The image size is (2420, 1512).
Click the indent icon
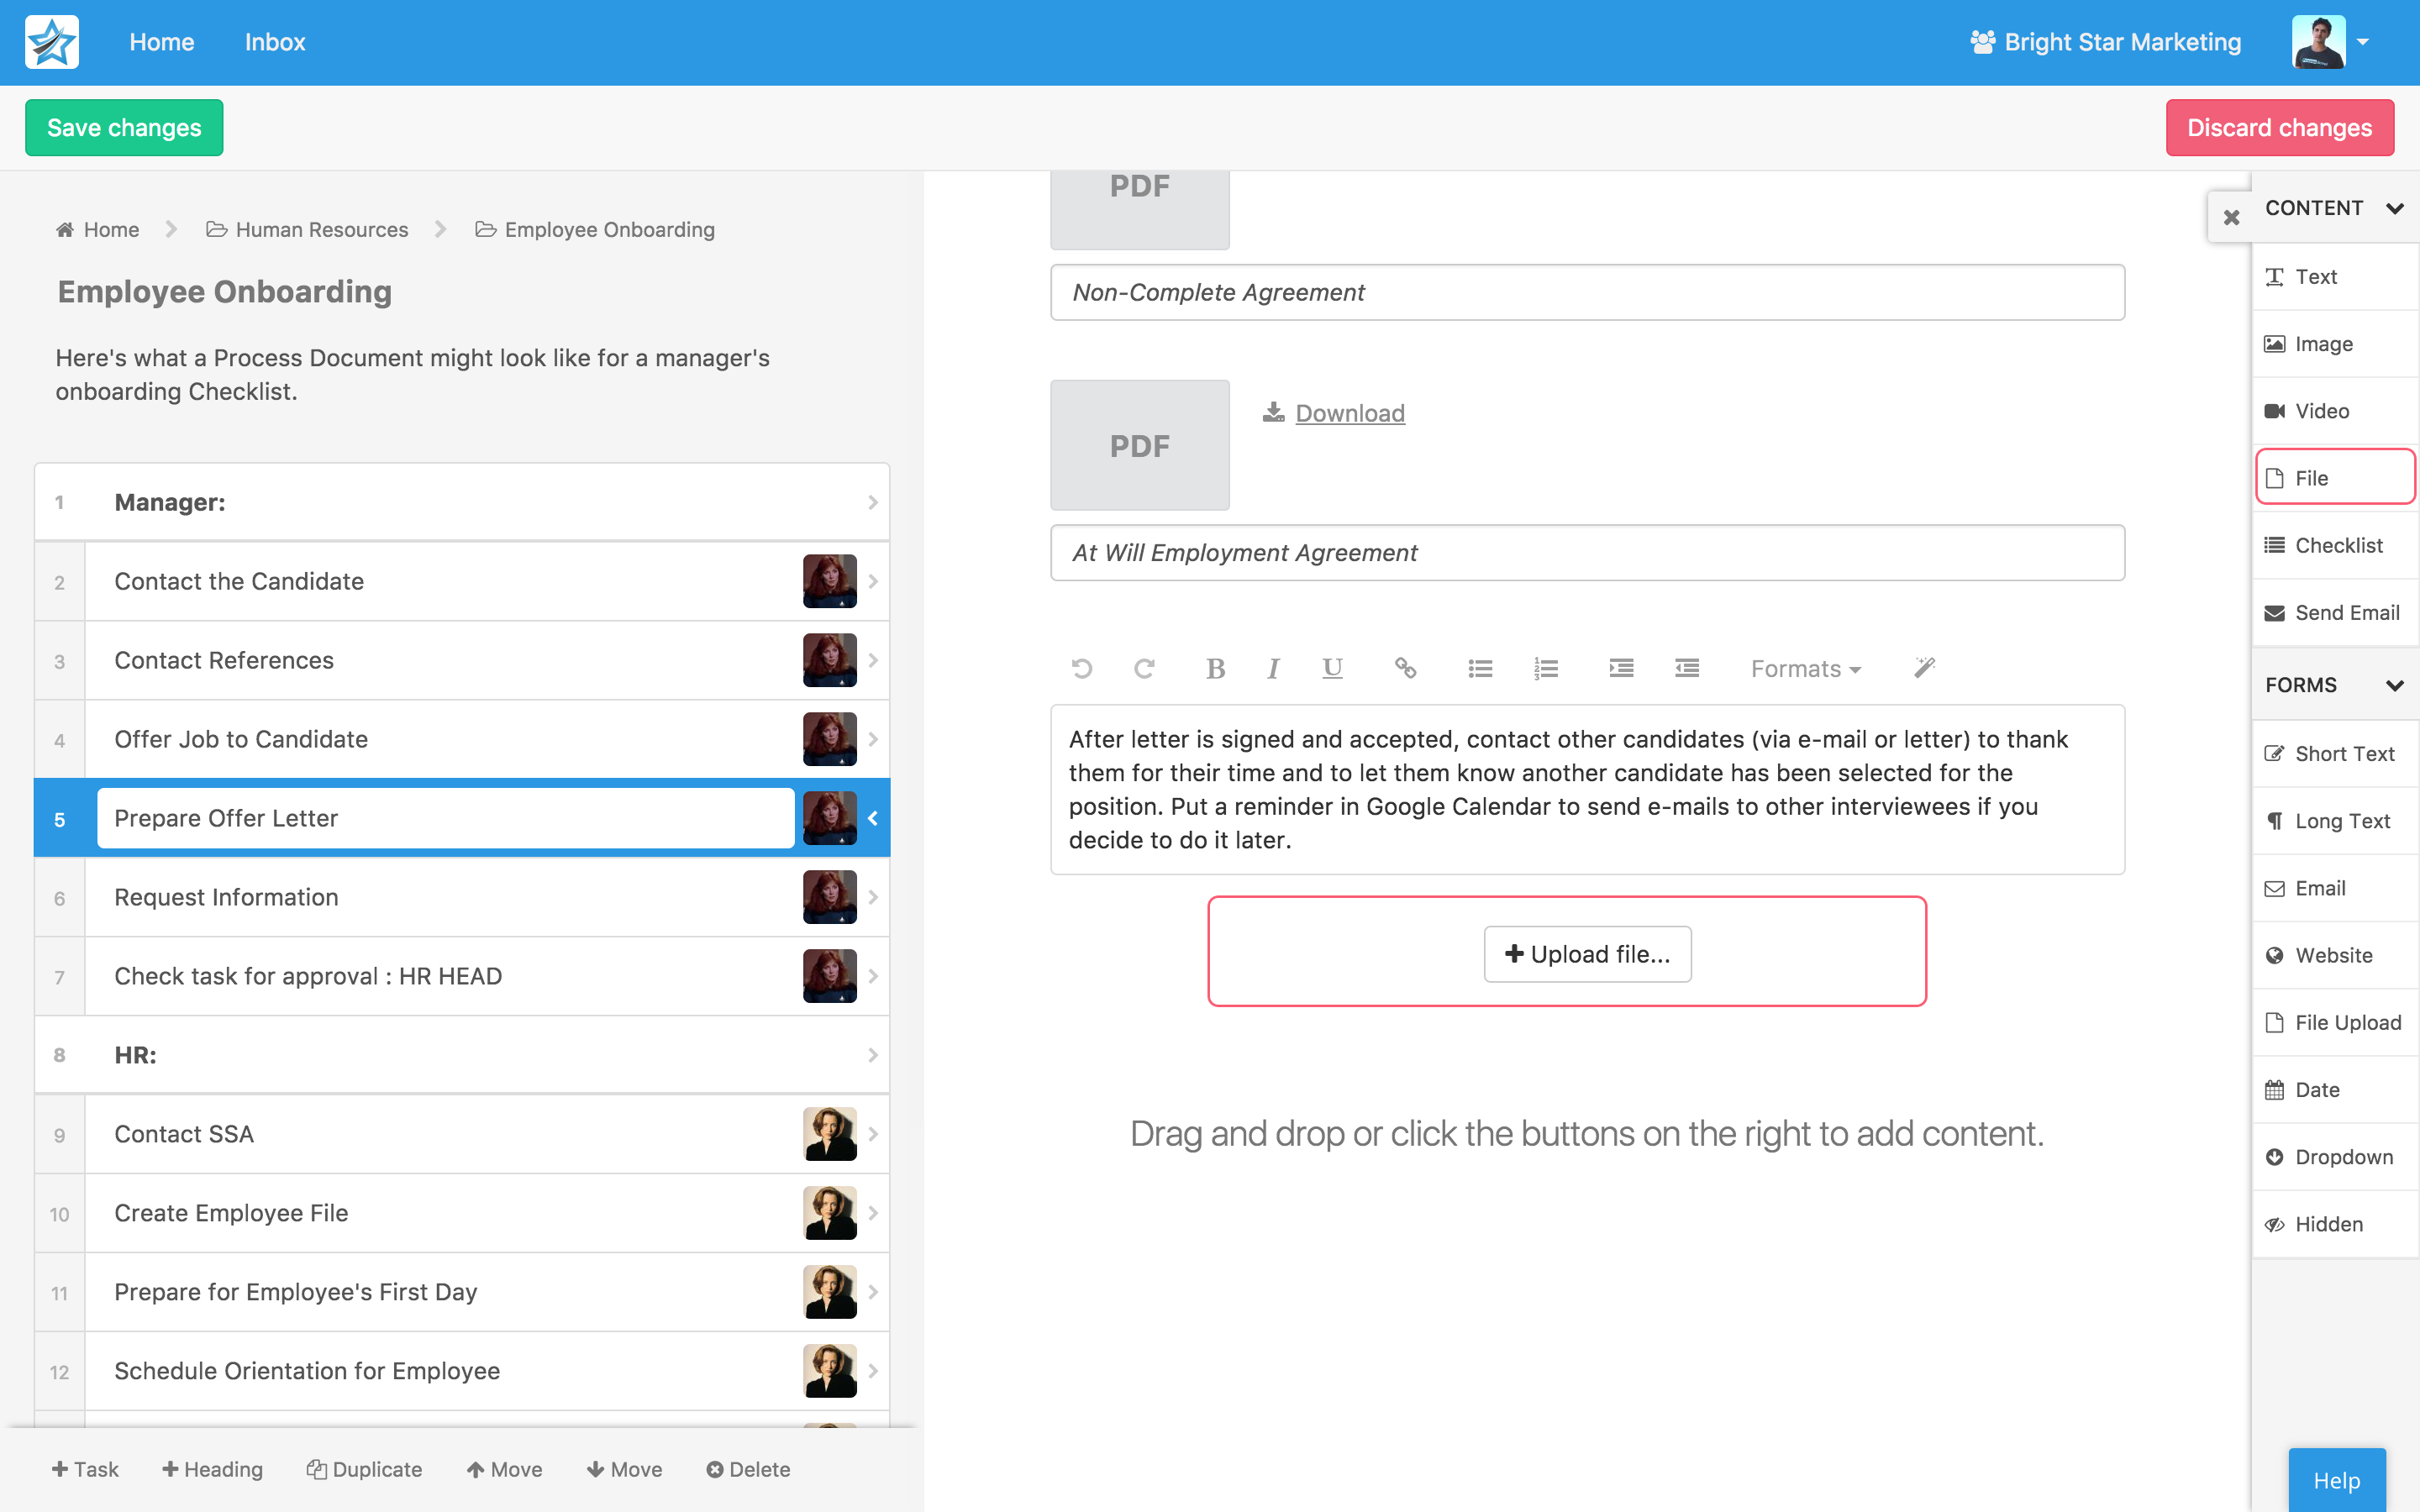(1621, 668)
